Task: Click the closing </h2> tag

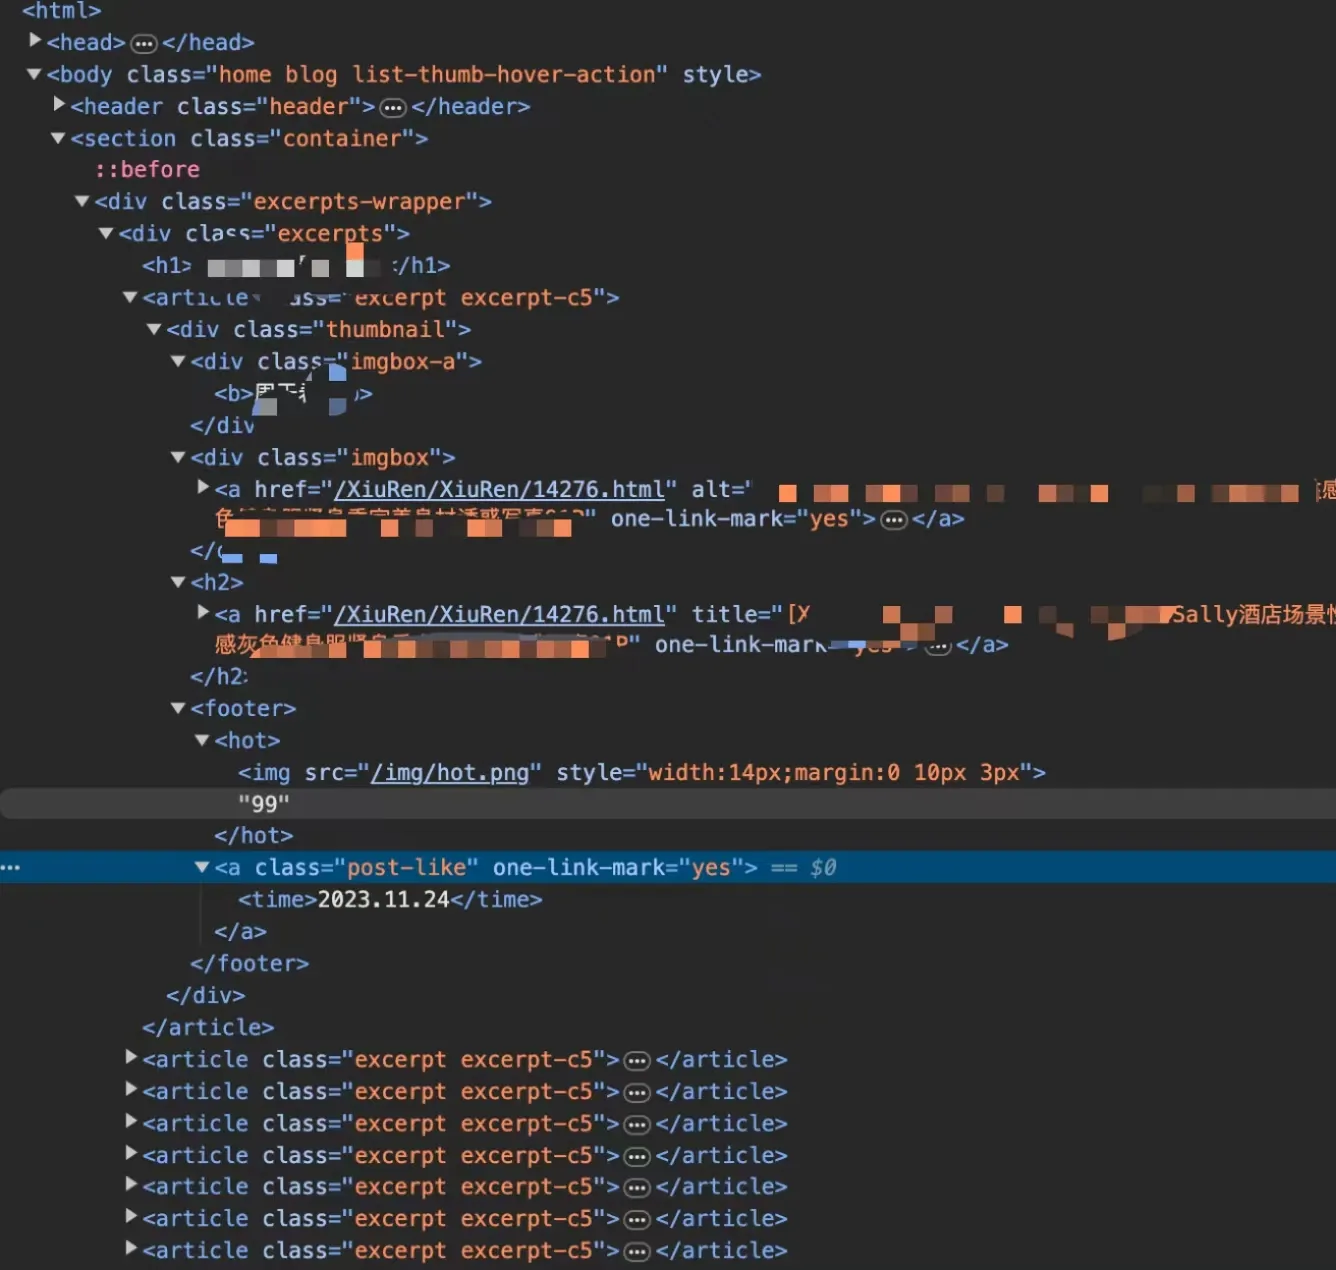Action: point(219,676)
